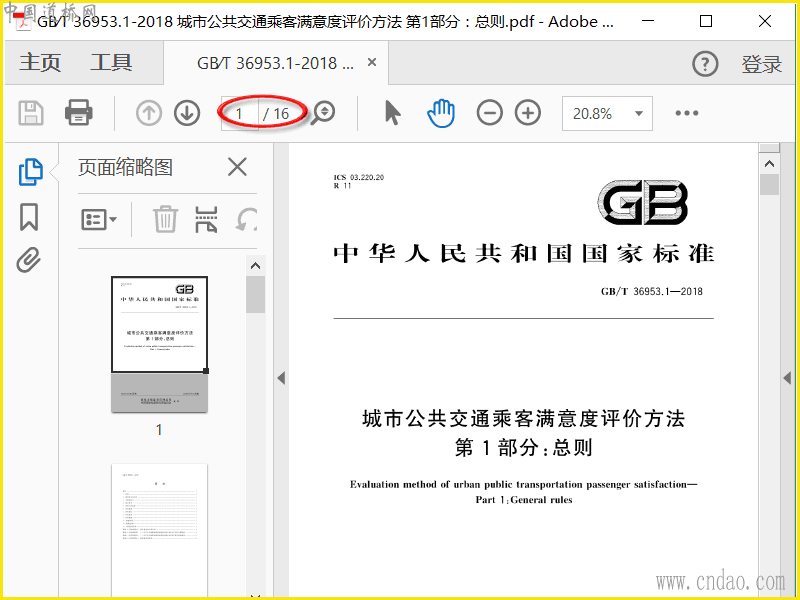Click the Part 1: General rules text
Screen dimensions: 800x600
[524, 499]
